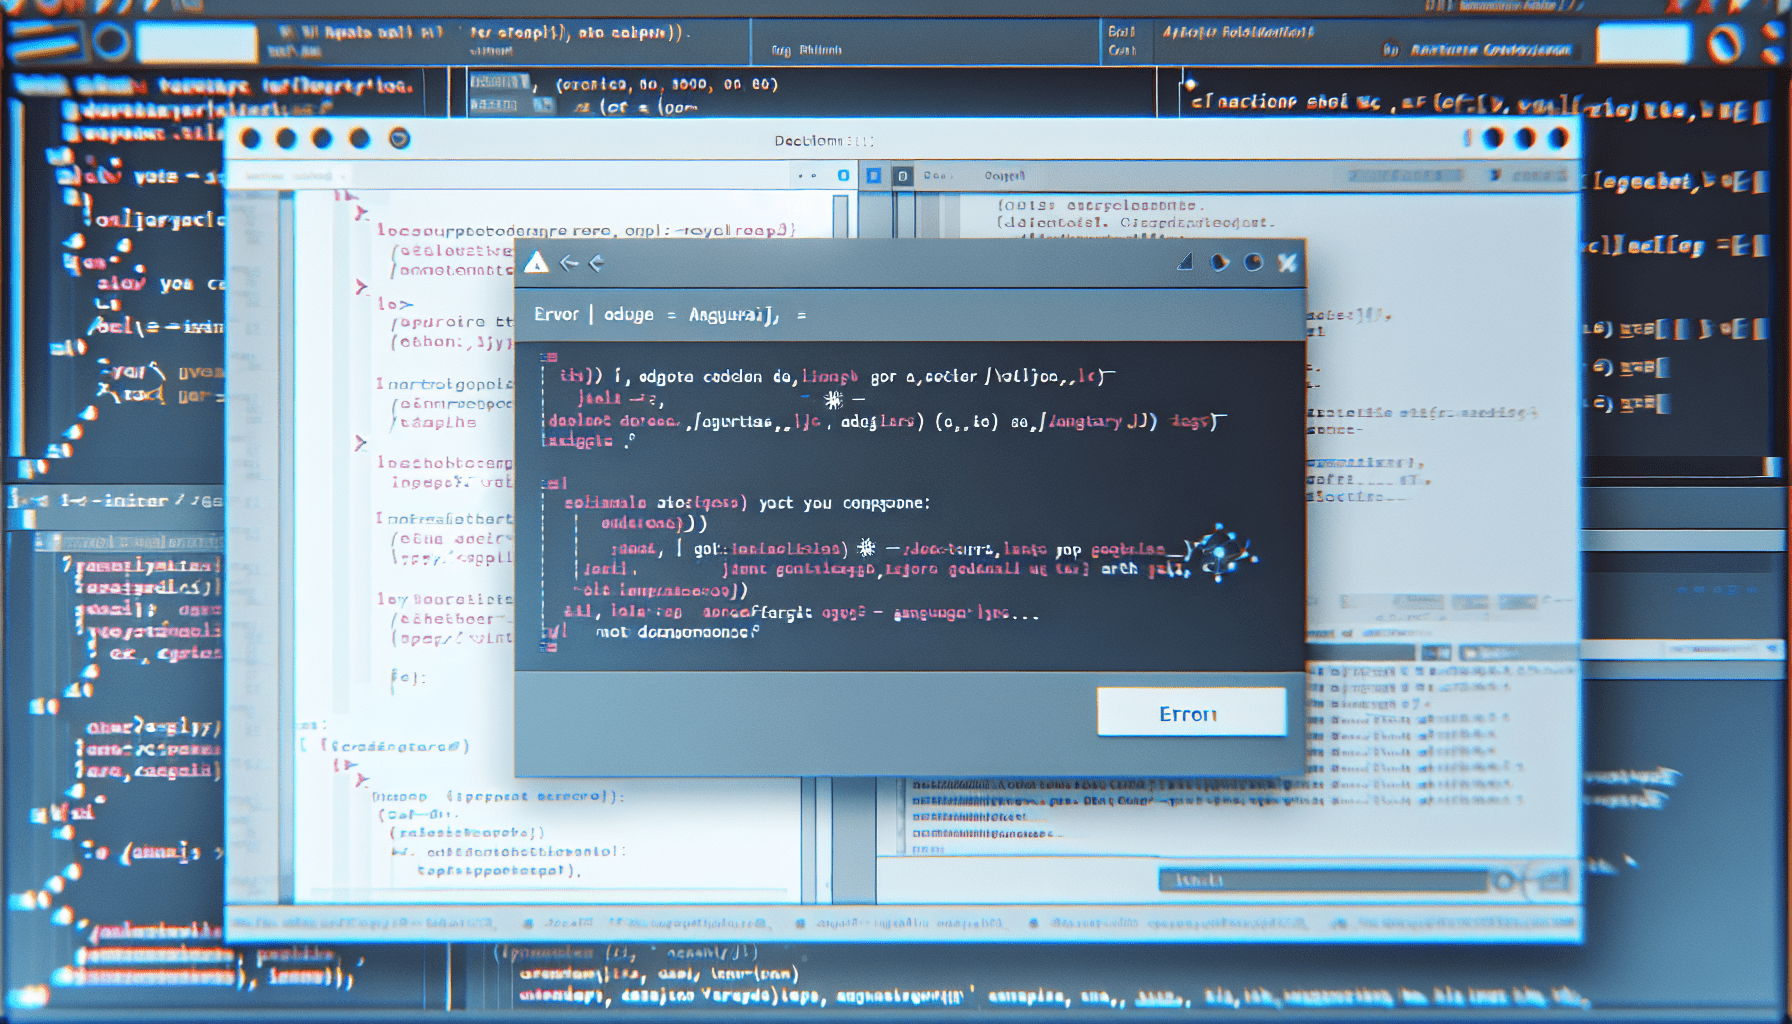This screenshot has height=1024, width=1792.
Task: Click the circular search icon beside the bottom search field
Action: [x=1503, y=880]
